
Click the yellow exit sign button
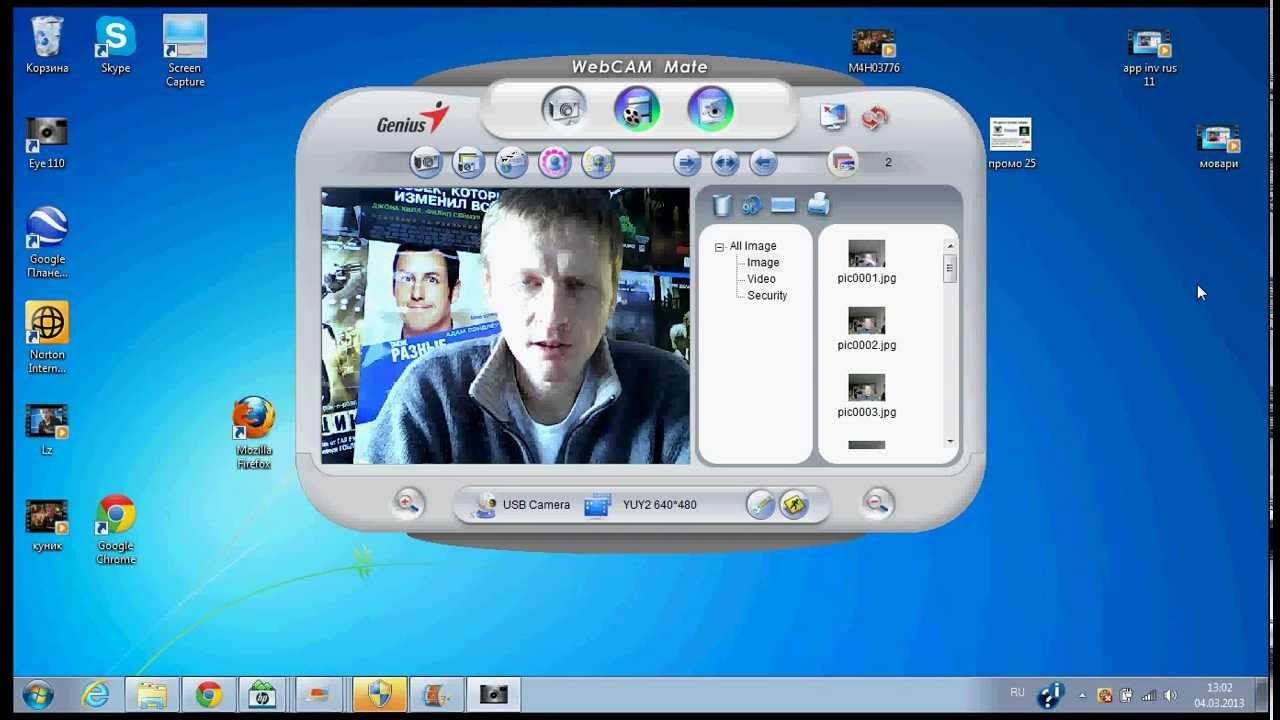click(x=794, y=504)
